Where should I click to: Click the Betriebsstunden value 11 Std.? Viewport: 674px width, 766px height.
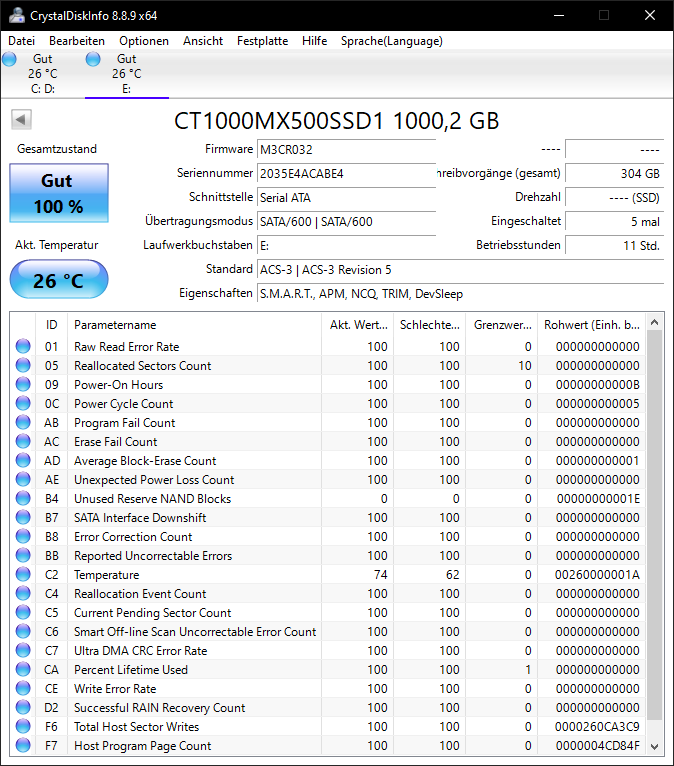(x=614, y=245)
